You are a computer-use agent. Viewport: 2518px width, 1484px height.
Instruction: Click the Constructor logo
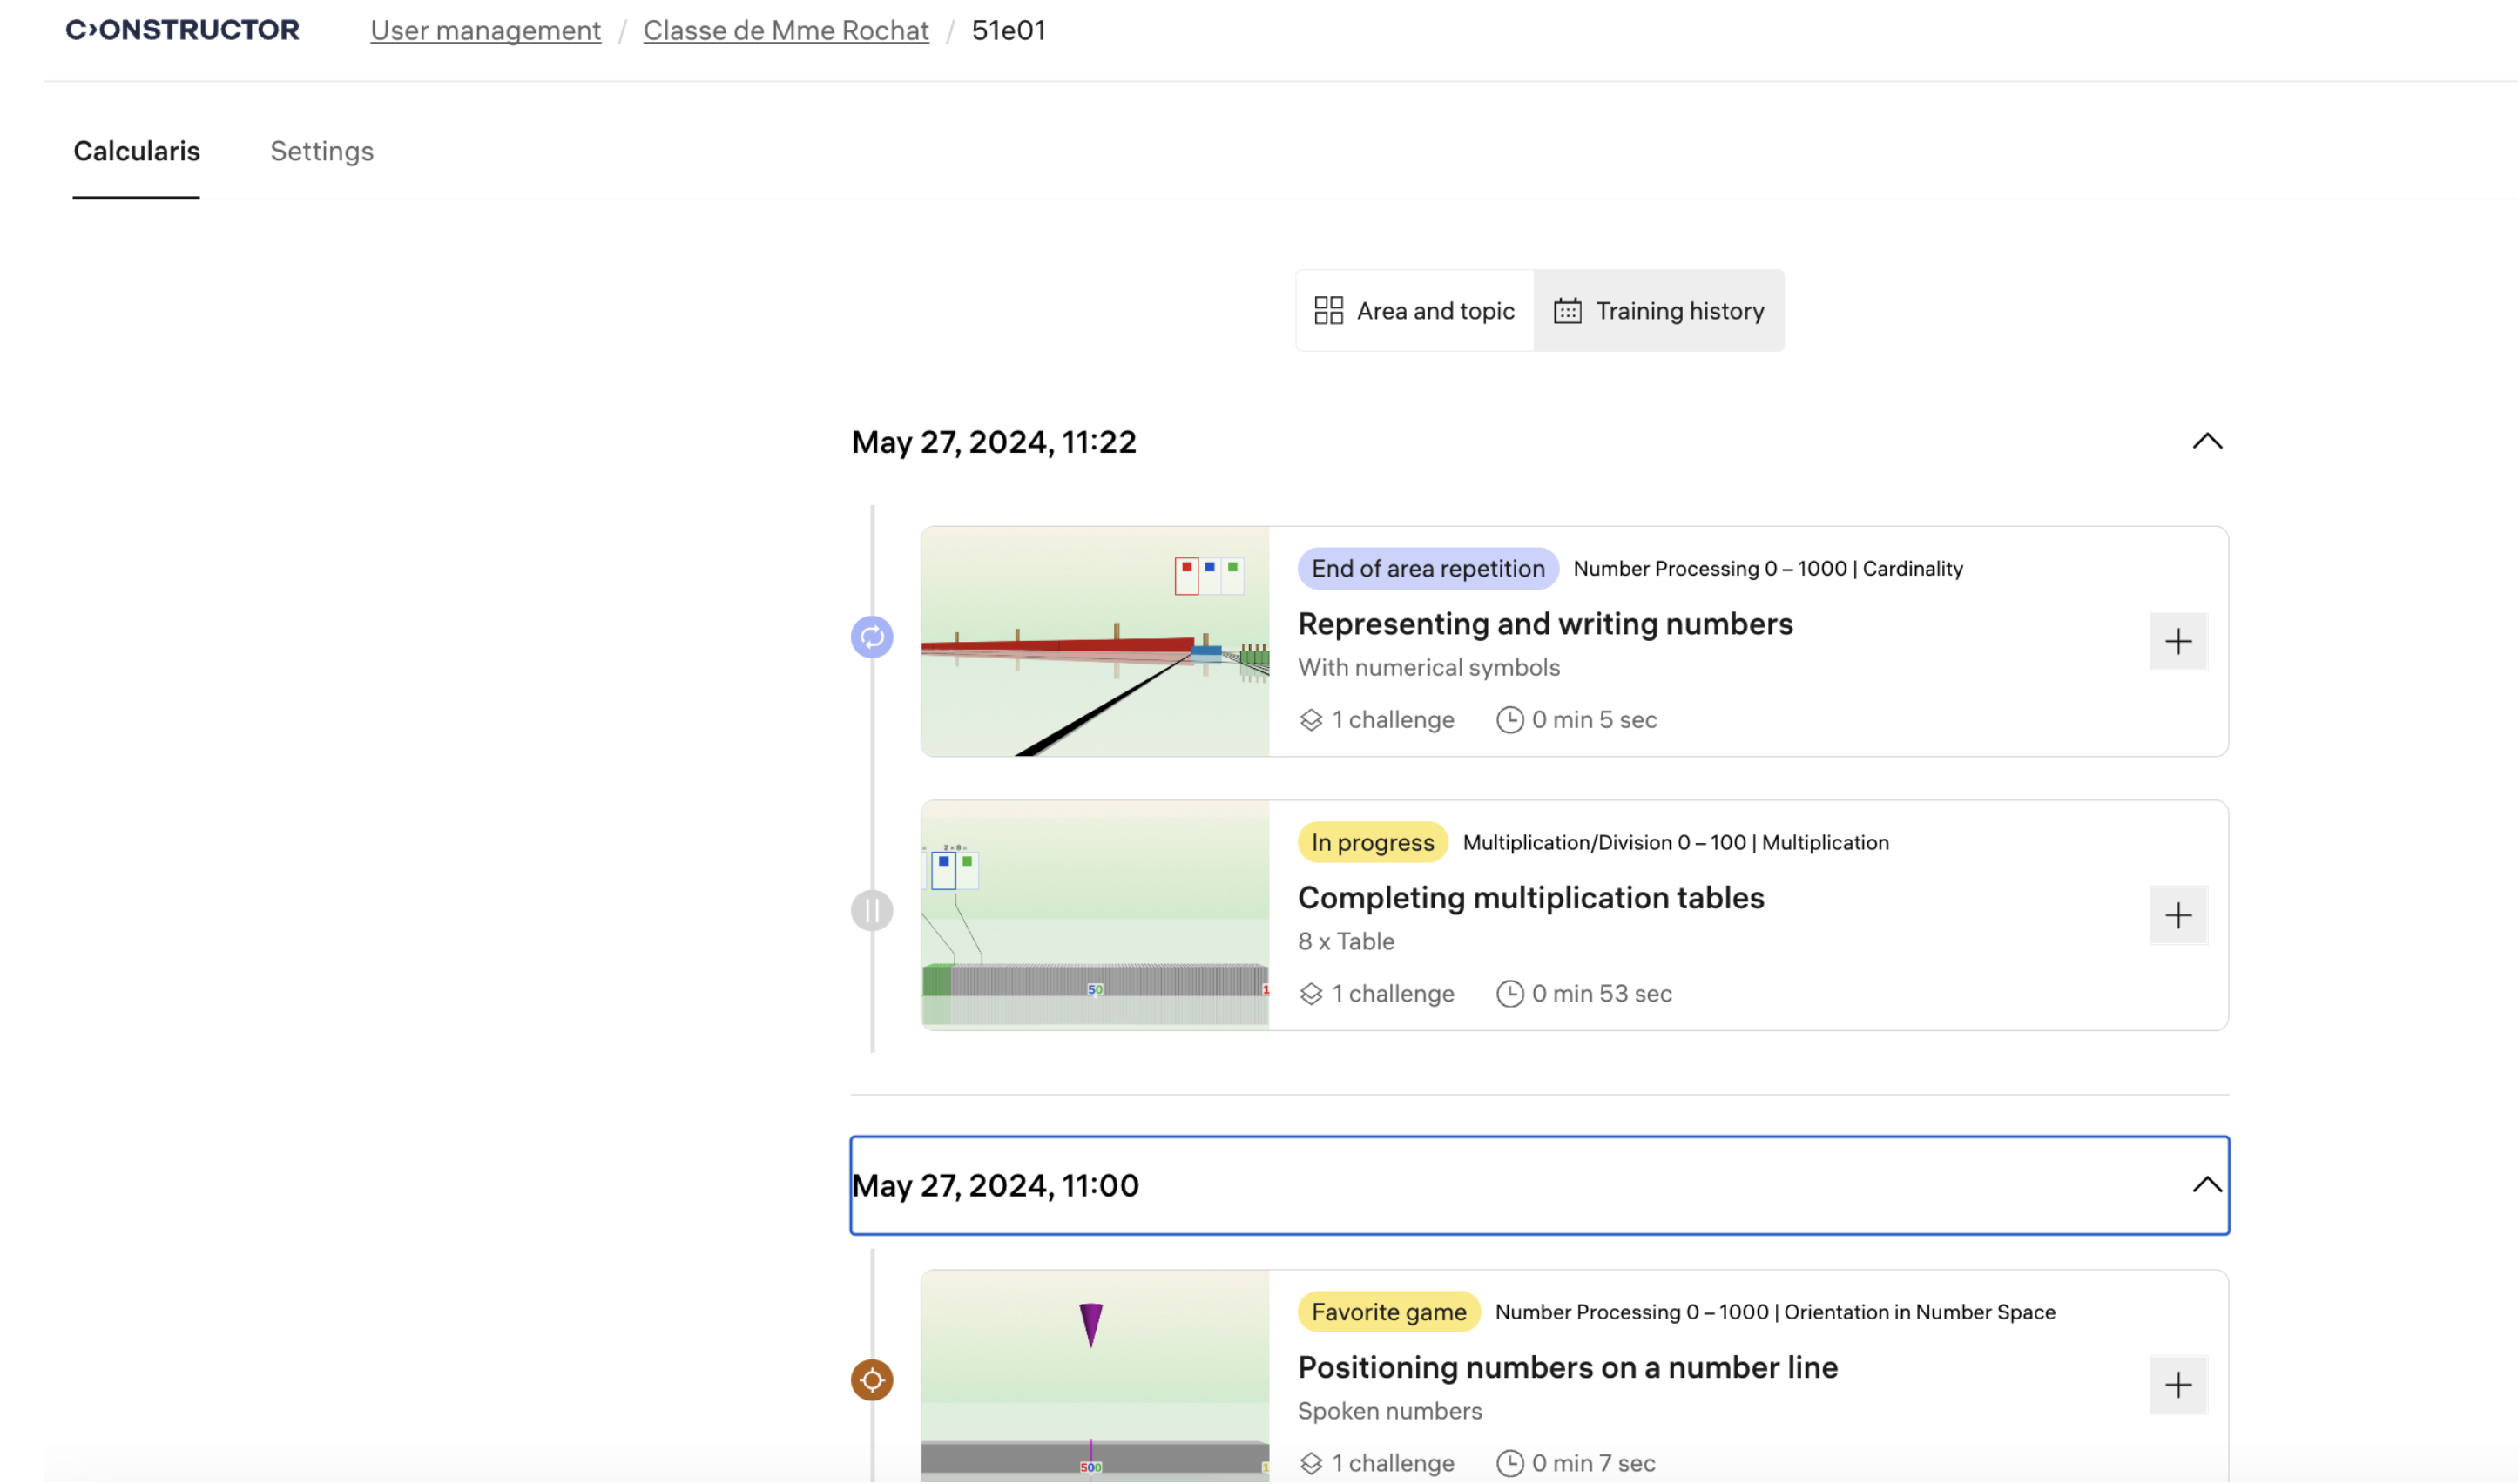(x=182, y=30)
